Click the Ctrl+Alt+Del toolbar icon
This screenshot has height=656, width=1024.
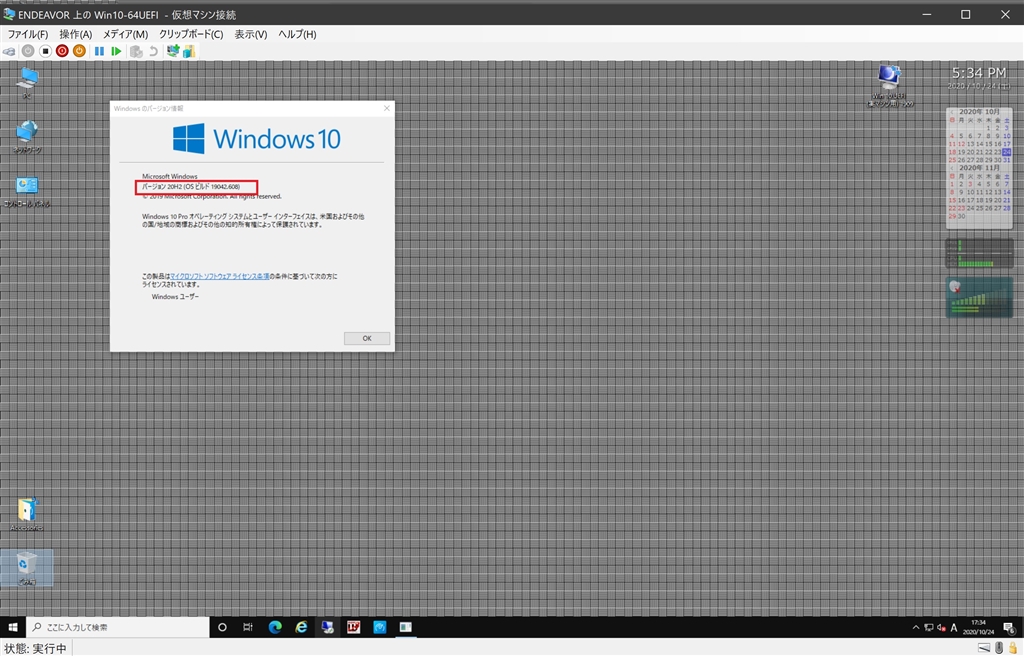(x=9, y=51)
